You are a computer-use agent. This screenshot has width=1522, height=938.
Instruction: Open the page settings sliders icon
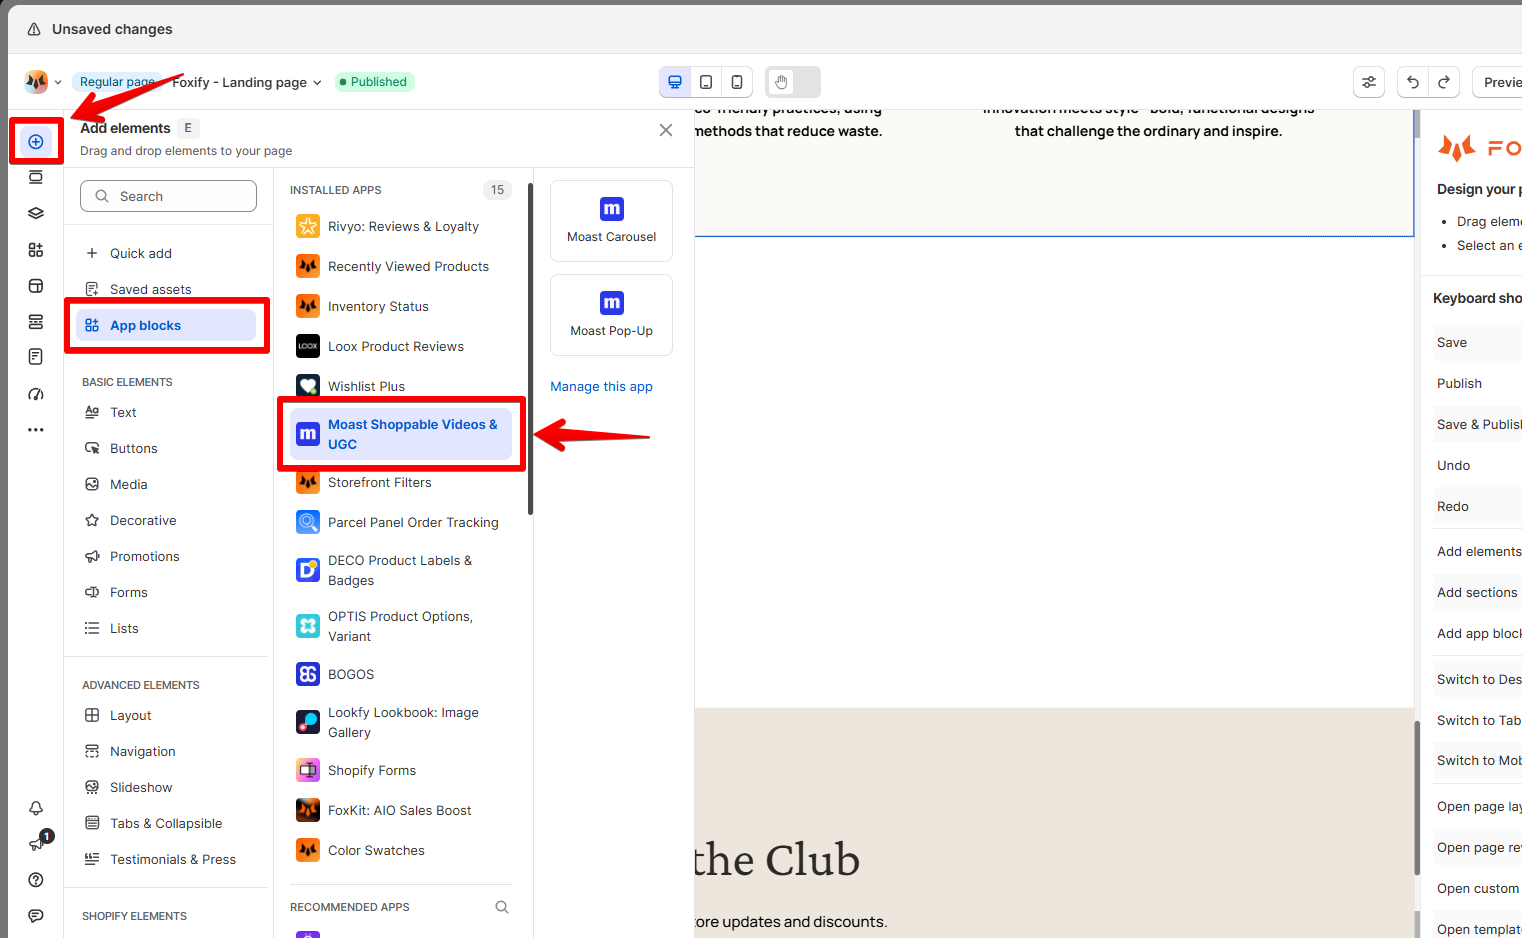[x=1369, y=82]
